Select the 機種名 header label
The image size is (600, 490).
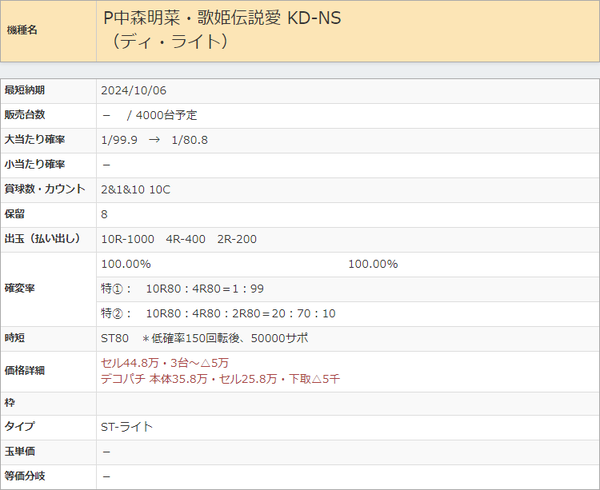coord(22,30)
